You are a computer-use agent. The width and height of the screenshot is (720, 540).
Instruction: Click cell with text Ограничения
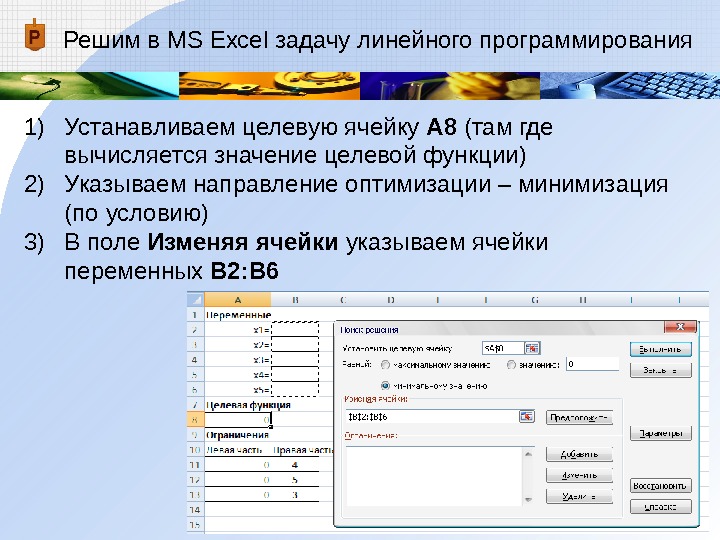[x=238, y=435]
